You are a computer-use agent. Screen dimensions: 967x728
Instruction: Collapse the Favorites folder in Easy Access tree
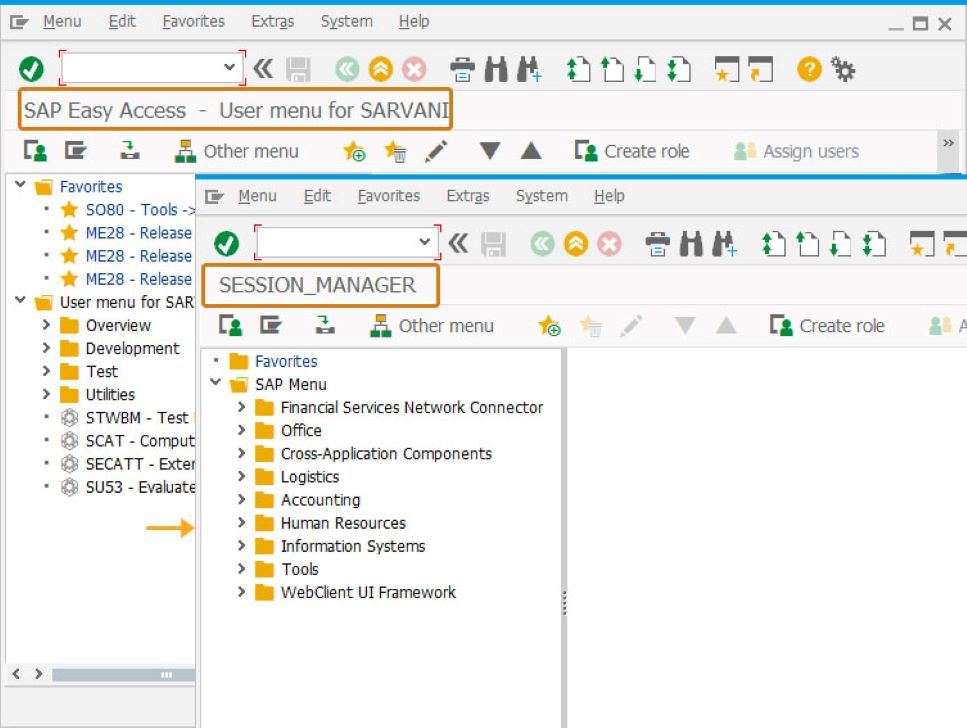(20, 184)
